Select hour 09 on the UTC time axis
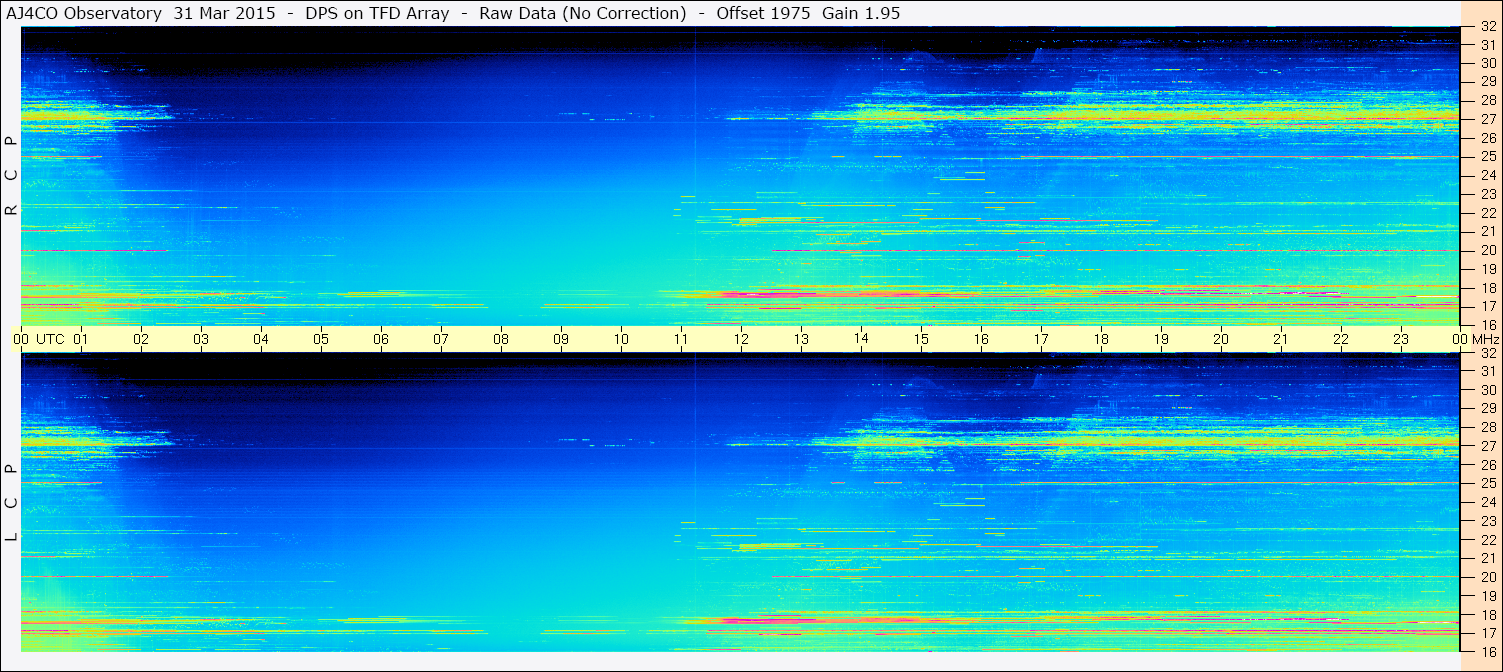The height and width of the screenshot is (672, 1503). (561, 339)
